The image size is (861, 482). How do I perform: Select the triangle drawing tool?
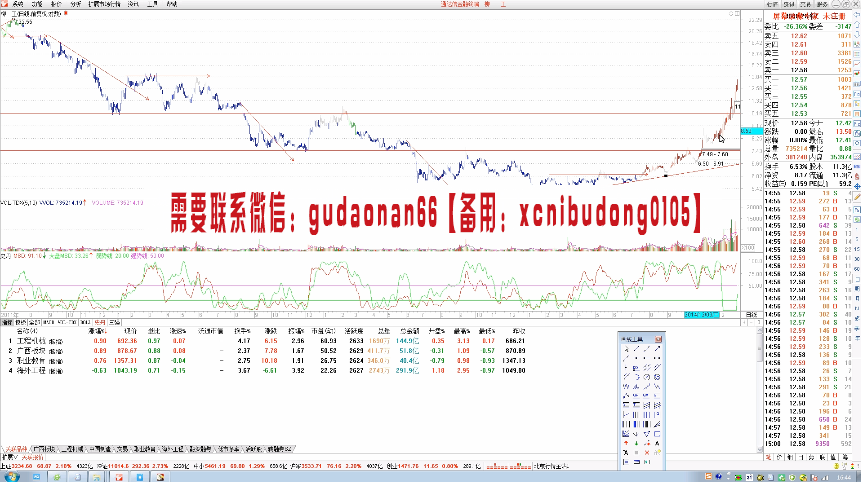click(647, 433)
